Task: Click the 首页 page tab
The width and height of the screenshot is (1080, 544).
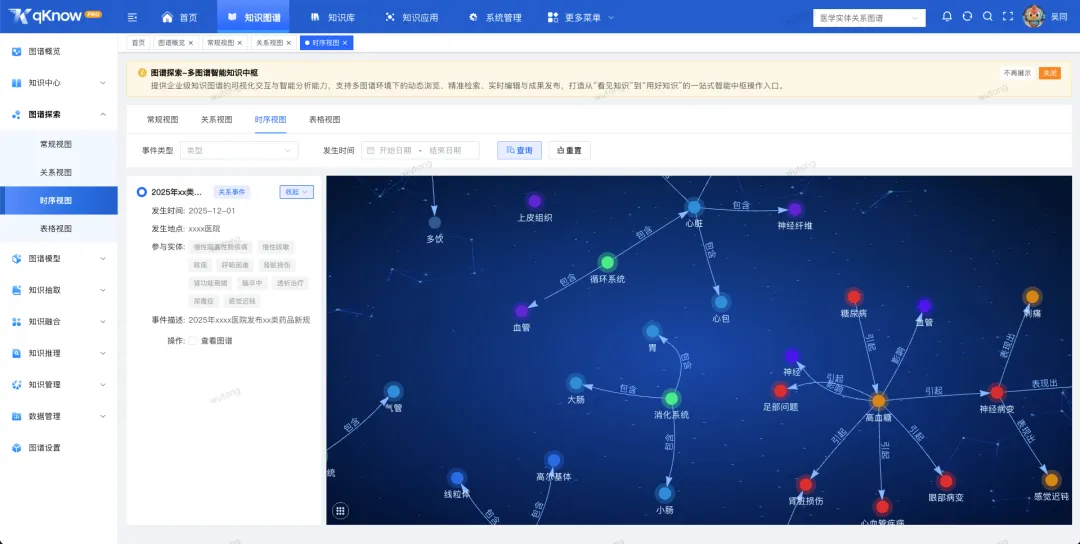Action: [x=138, y=43]
